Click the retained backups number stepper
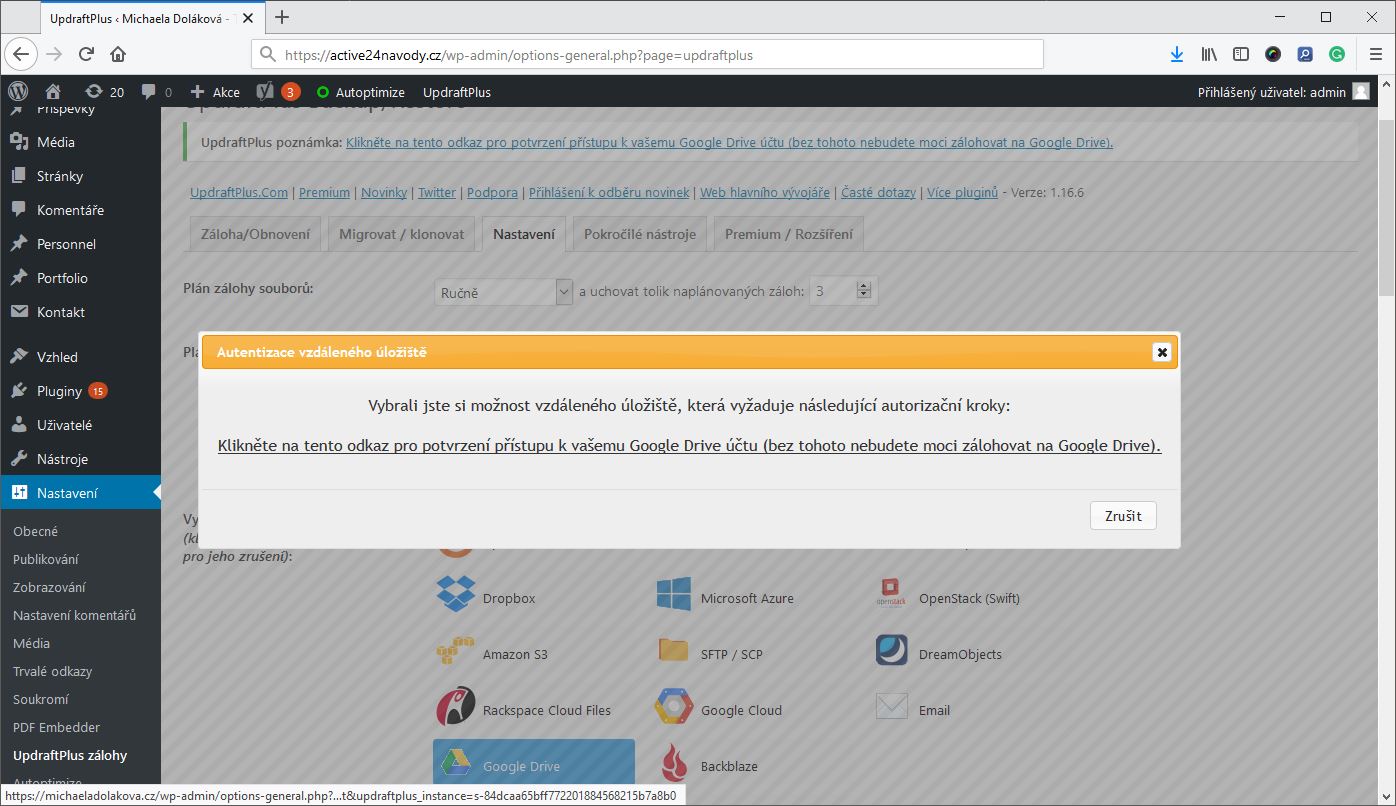This screenshot has height=806, width=1396. 865,291
